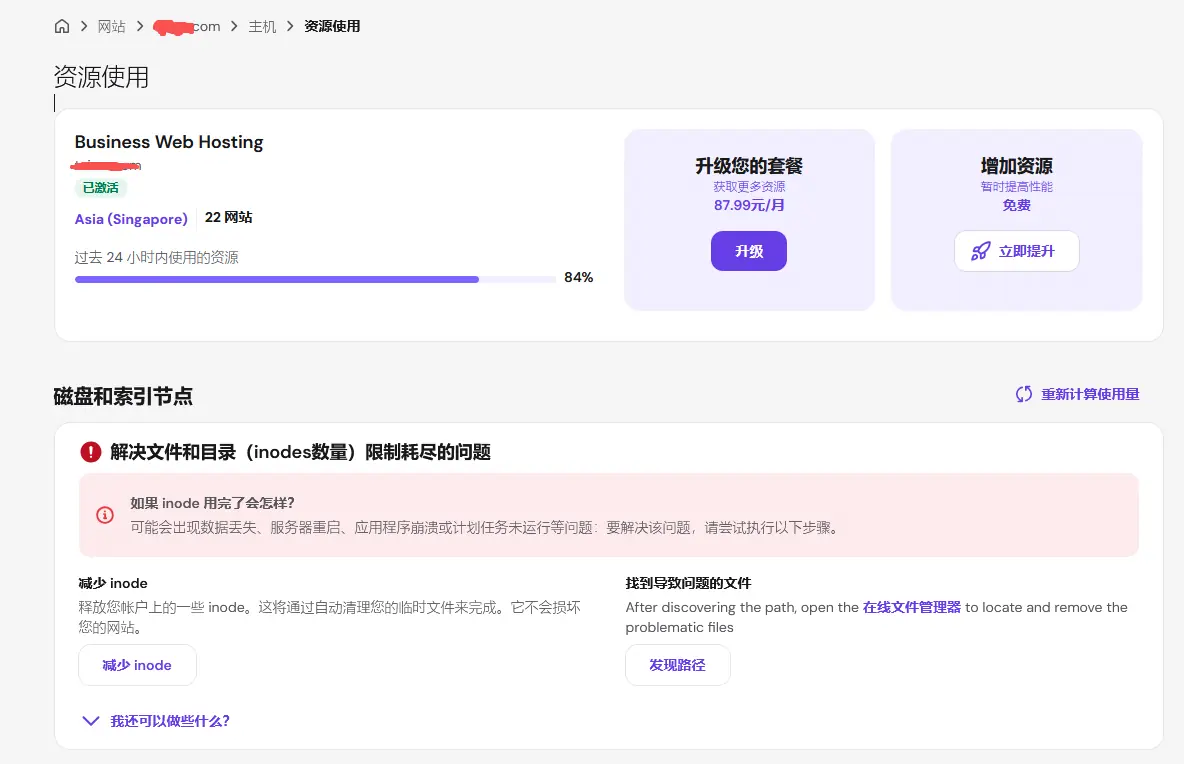Screen dimensions: 1184x764
Task: Click the 87.99元/月 price text
Action: (749, 205)
